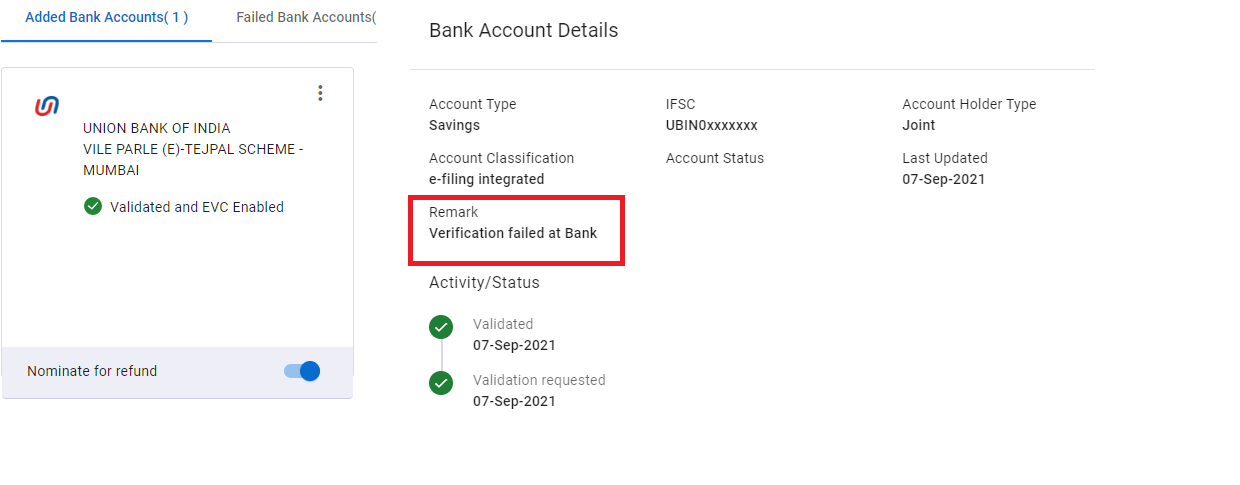1240x485 pixels.
Task: Click the Verification failed at Bank remark
Action: tap(513, 233)
